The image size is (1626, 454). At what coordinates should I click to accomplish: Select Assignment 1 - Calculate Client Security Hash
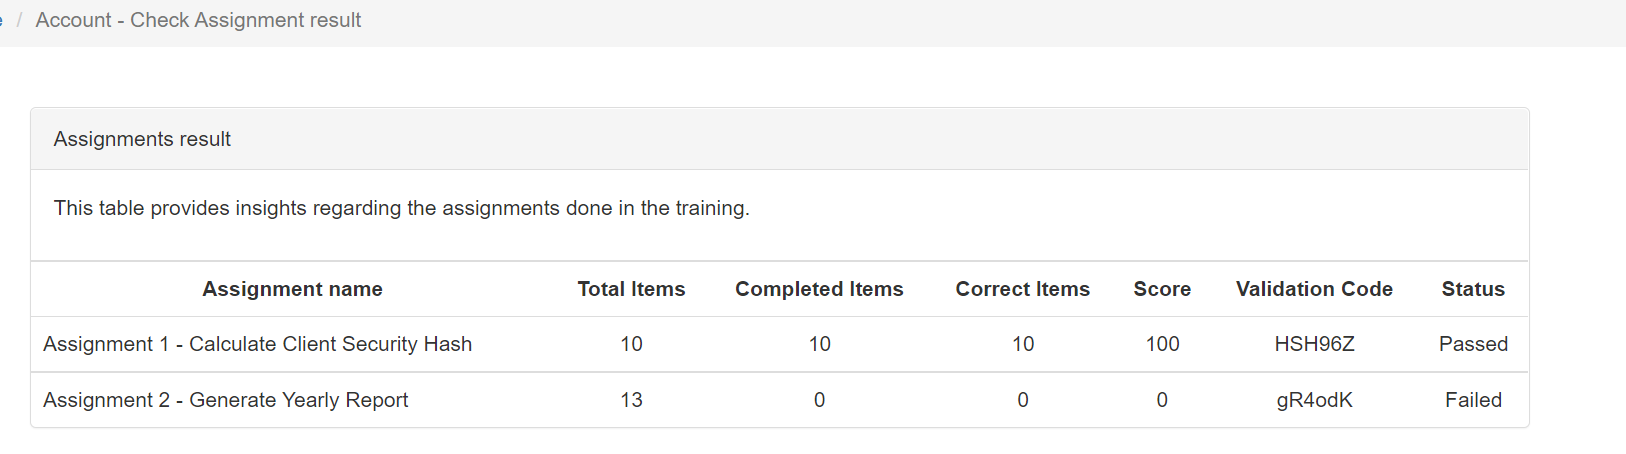tap(257, 344)
